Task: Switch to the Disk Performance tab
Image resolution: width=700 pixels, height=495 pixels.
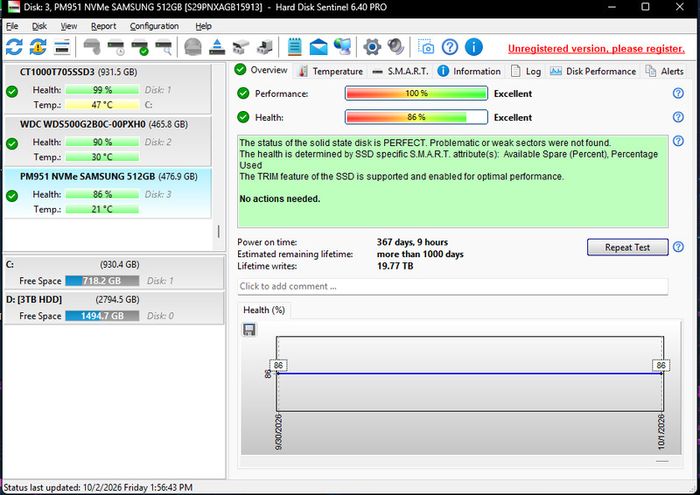Action: click(593, 71)
